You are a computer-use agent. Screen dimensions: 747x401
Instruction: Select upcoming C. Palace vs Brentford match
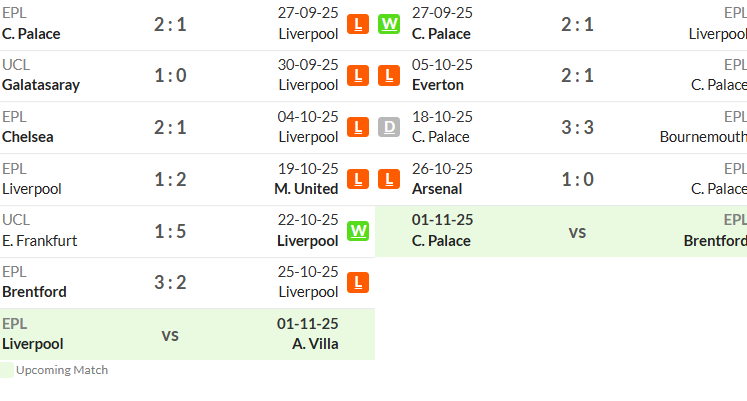[561, 231]
